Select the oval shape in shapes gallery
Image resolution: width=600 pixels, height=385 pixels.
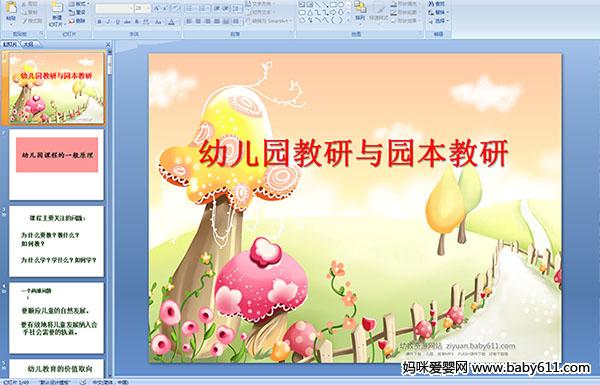pos(341,5)
